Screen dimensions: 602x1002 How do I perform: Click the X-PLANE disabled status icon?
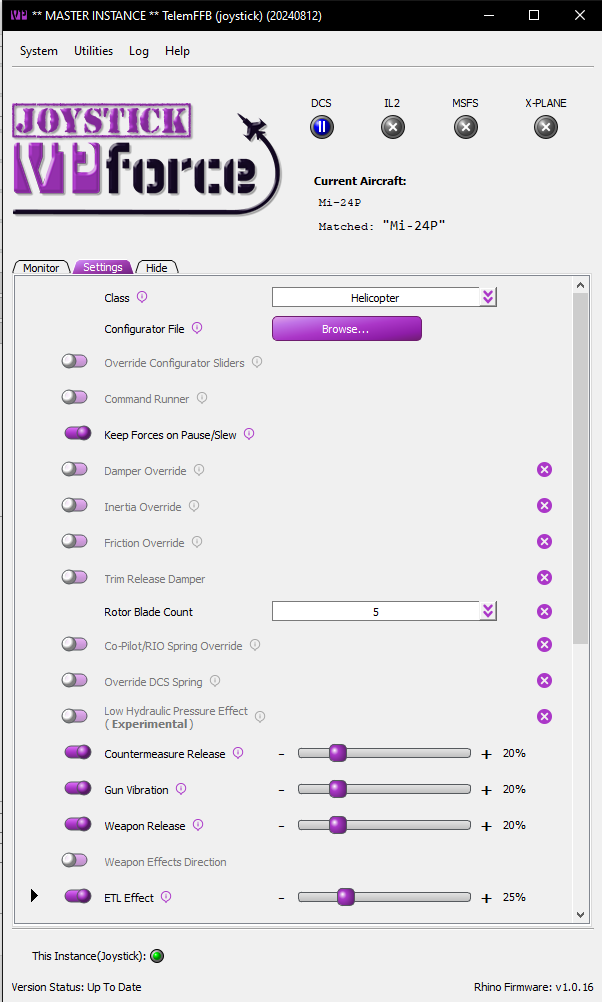pyautogui.click(x=545, y=127)
